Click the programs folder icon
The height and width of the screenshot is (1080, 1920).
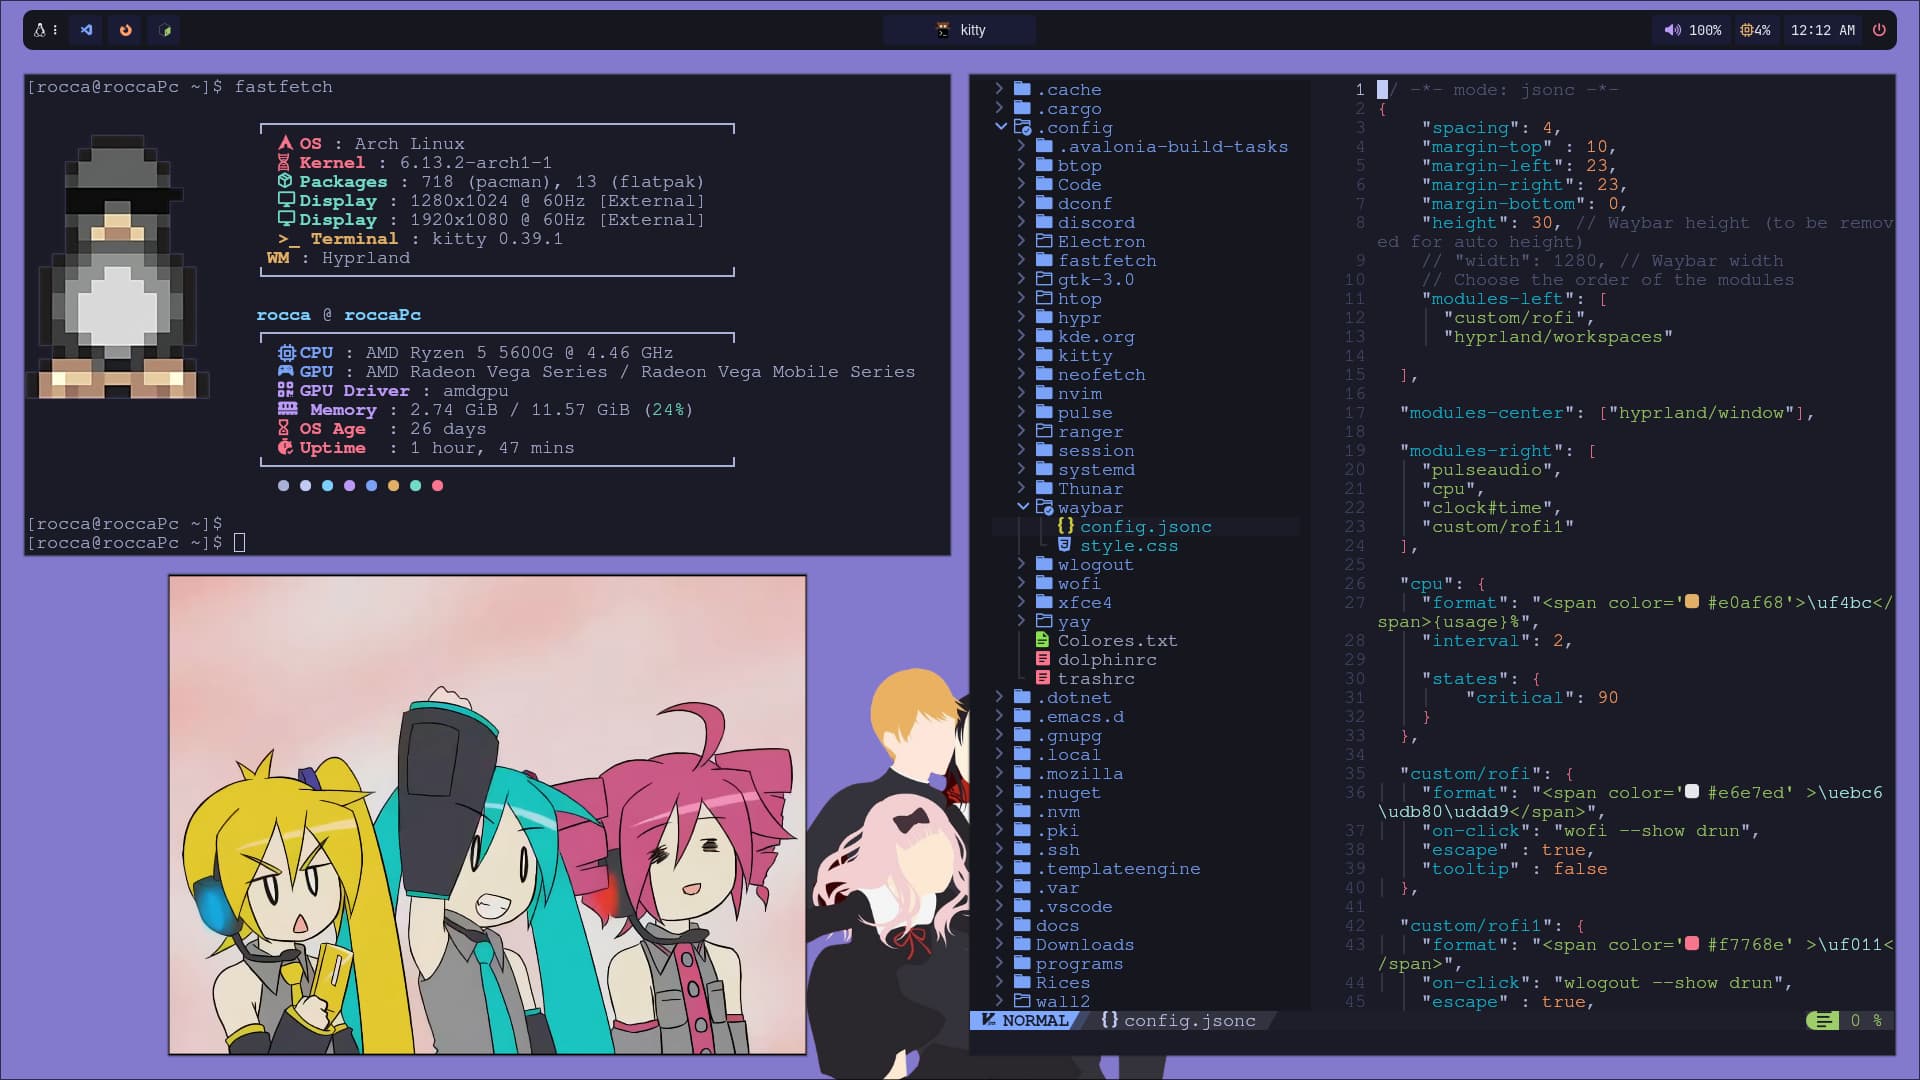click(1022, 963)
